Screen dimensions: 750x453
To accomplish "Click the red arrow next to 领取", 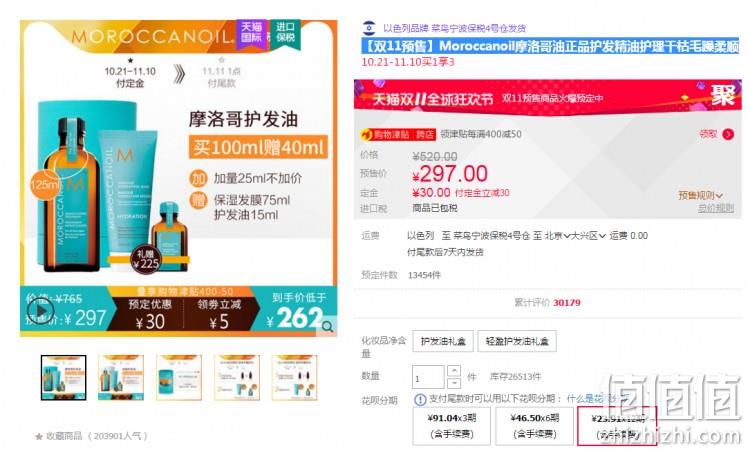I will tap(728, 134).
